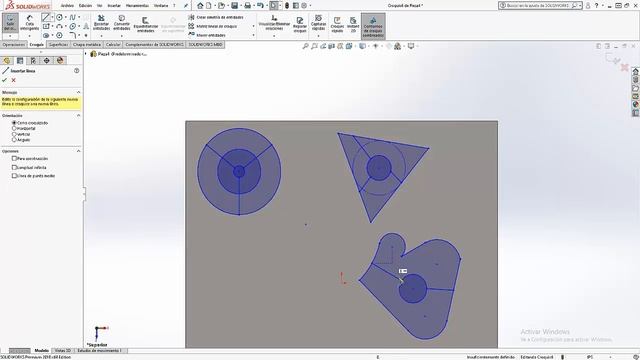Screen dimensions: 640x360
Task: Toggle Contornos de croquis sombreados
Action: pyautogui.click(x=373, y=27)
